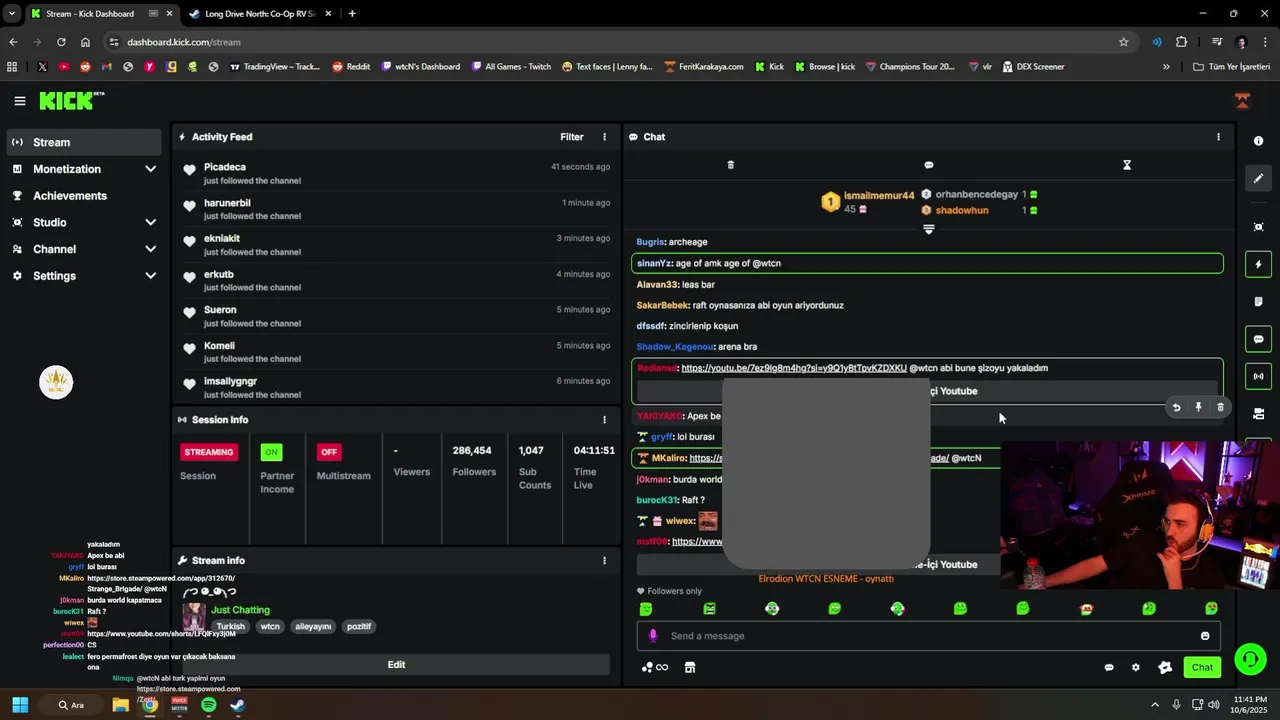Switch to Long Drive North browser tab

[260, 14]
